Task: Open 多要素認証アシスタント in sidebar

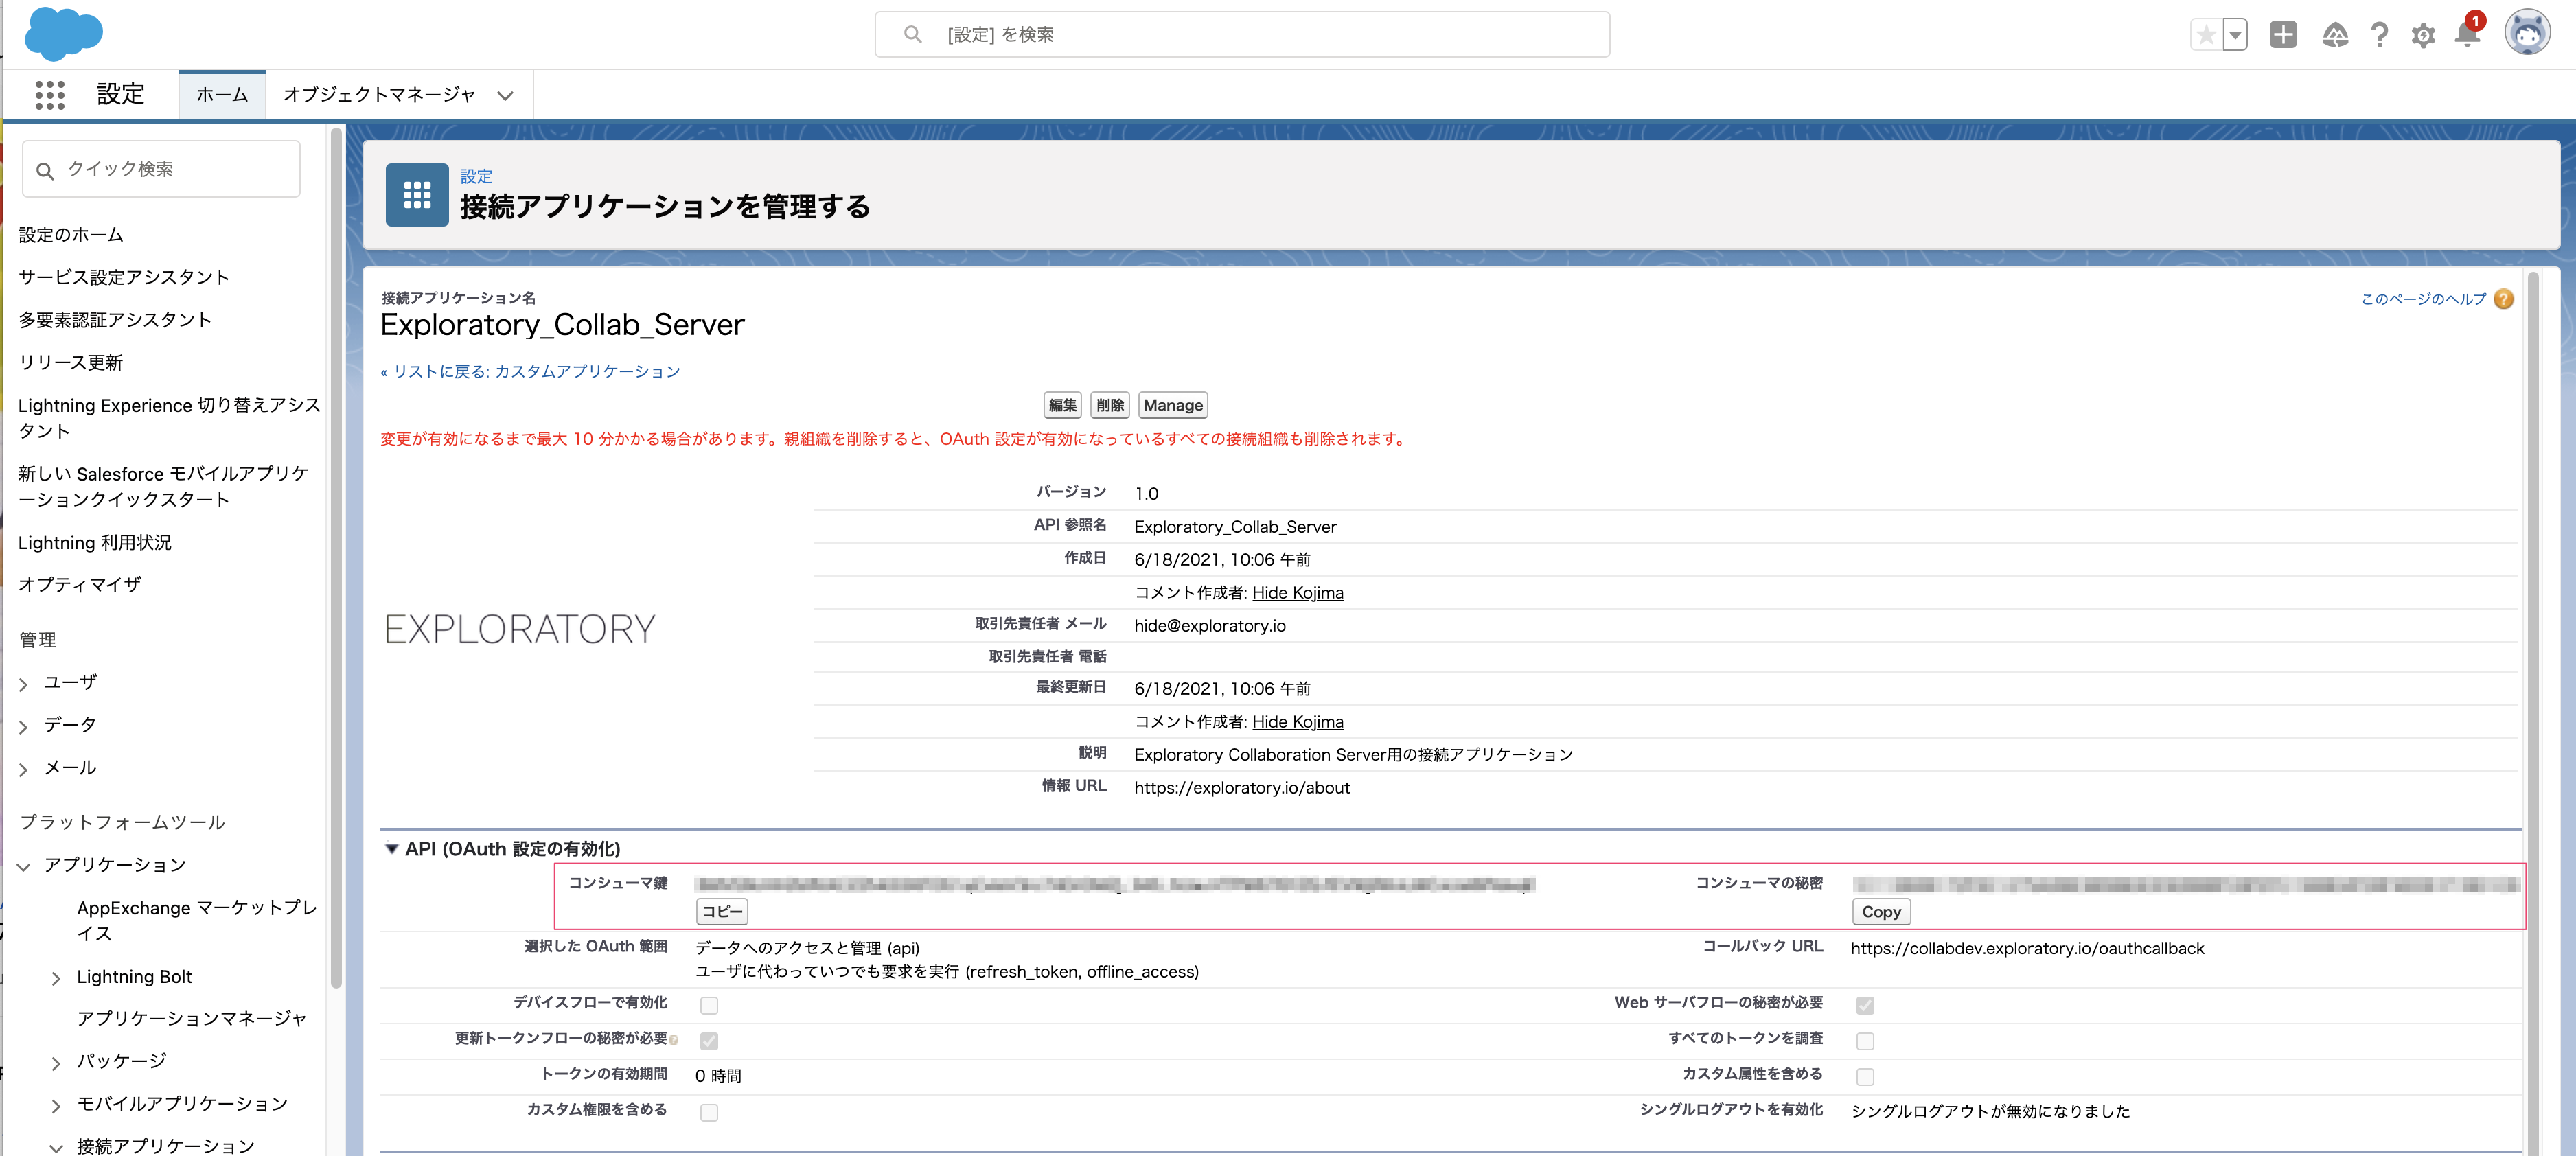Action: pyautogui.click(x=115, y=320)
